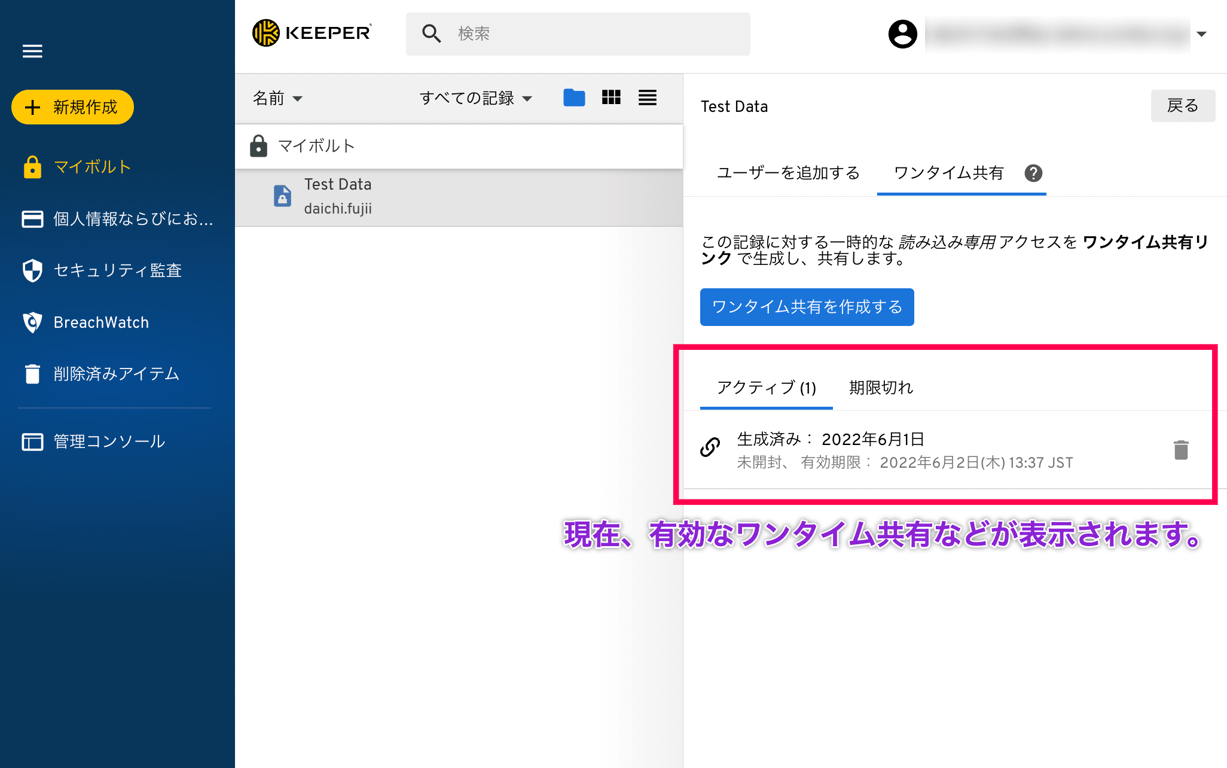Switch to the 期限切れ tab
1227x768 pixels.
pos(882,388)
